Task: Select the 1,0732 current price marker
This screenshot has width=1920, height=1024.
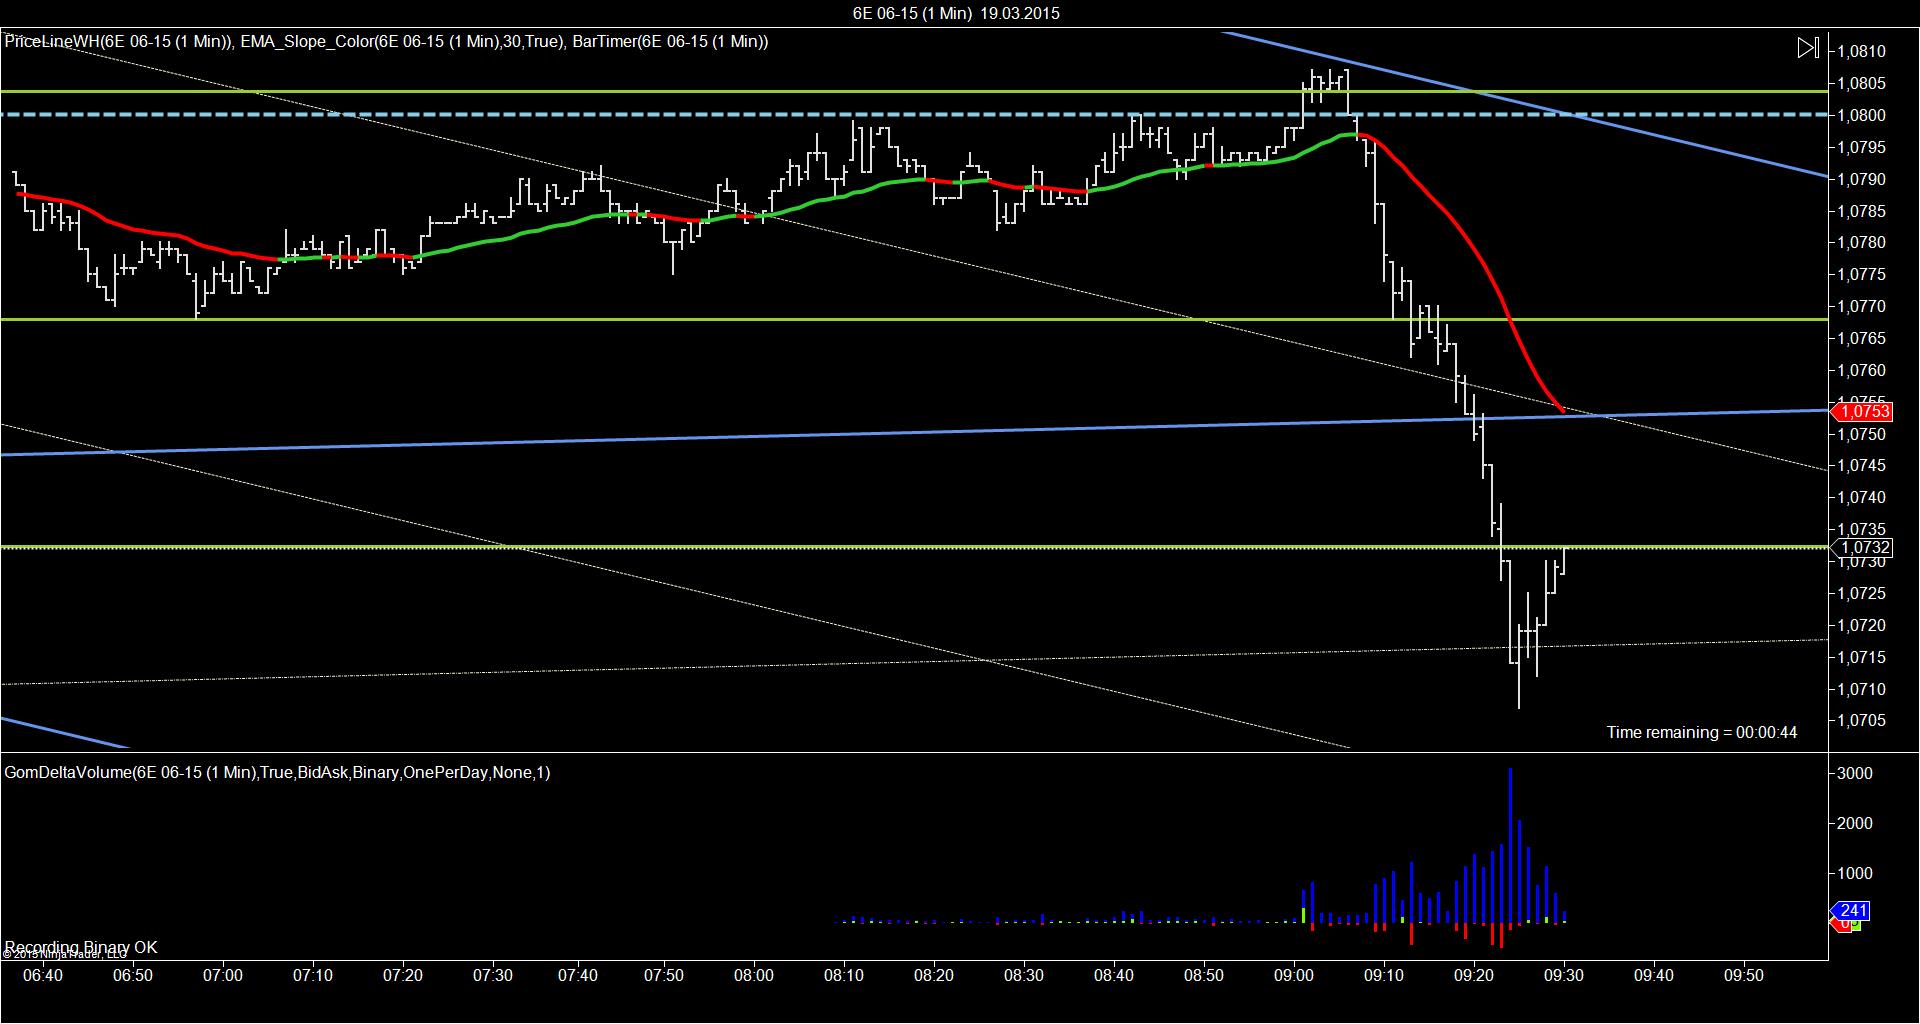Action: point(1861,547)
